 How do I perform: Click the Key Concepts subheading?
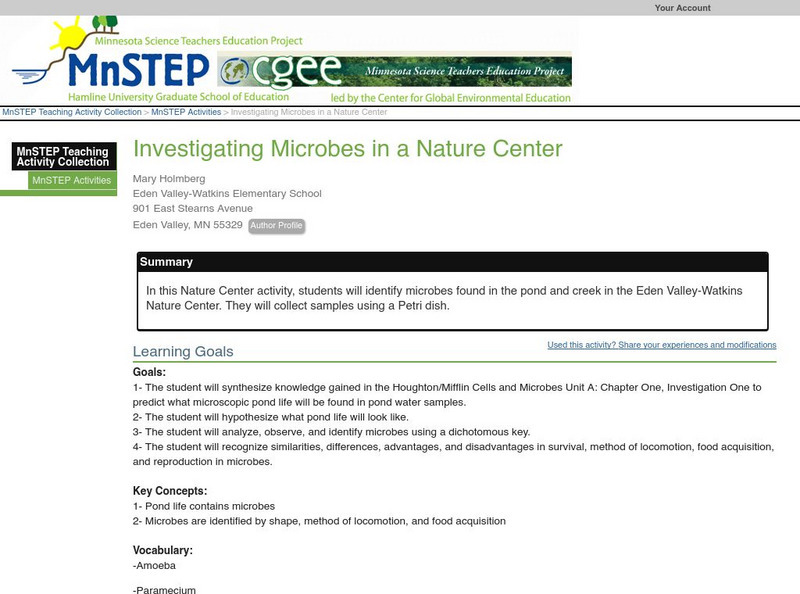[x=169, y=491]
